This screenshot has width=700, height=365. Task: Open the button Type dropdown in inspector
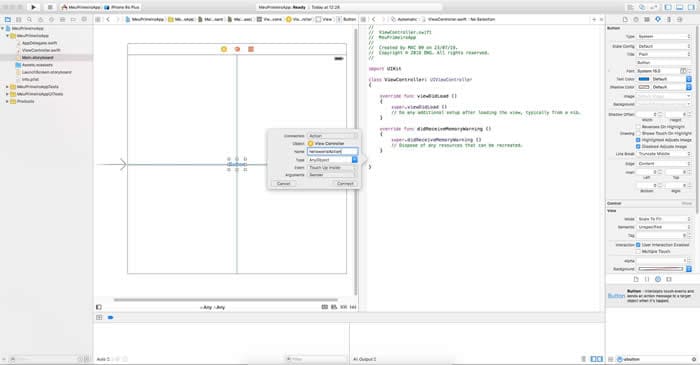point(664,37)
